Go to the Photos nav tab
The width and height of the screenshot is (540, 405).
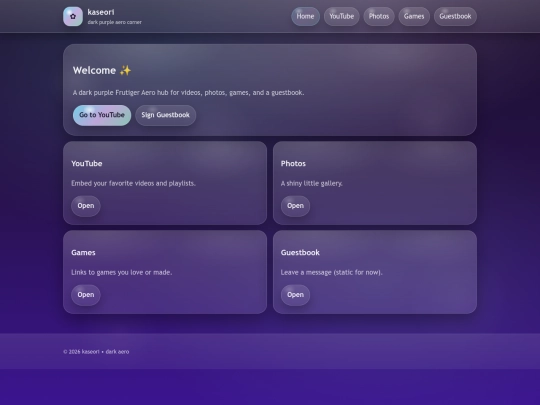pyautogui.click(x=379, y=17)
